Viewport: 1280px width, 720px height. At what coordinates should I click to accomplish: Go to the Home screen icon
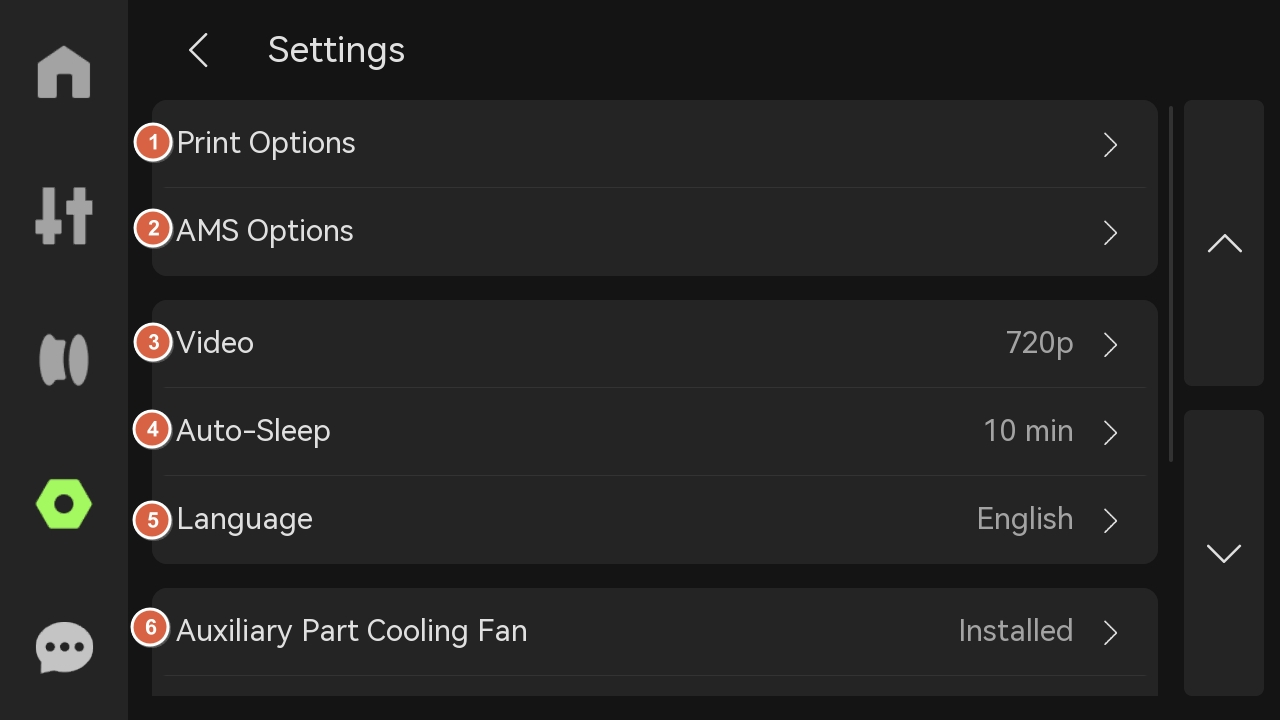pyautogui.click(x=64, y=73)
